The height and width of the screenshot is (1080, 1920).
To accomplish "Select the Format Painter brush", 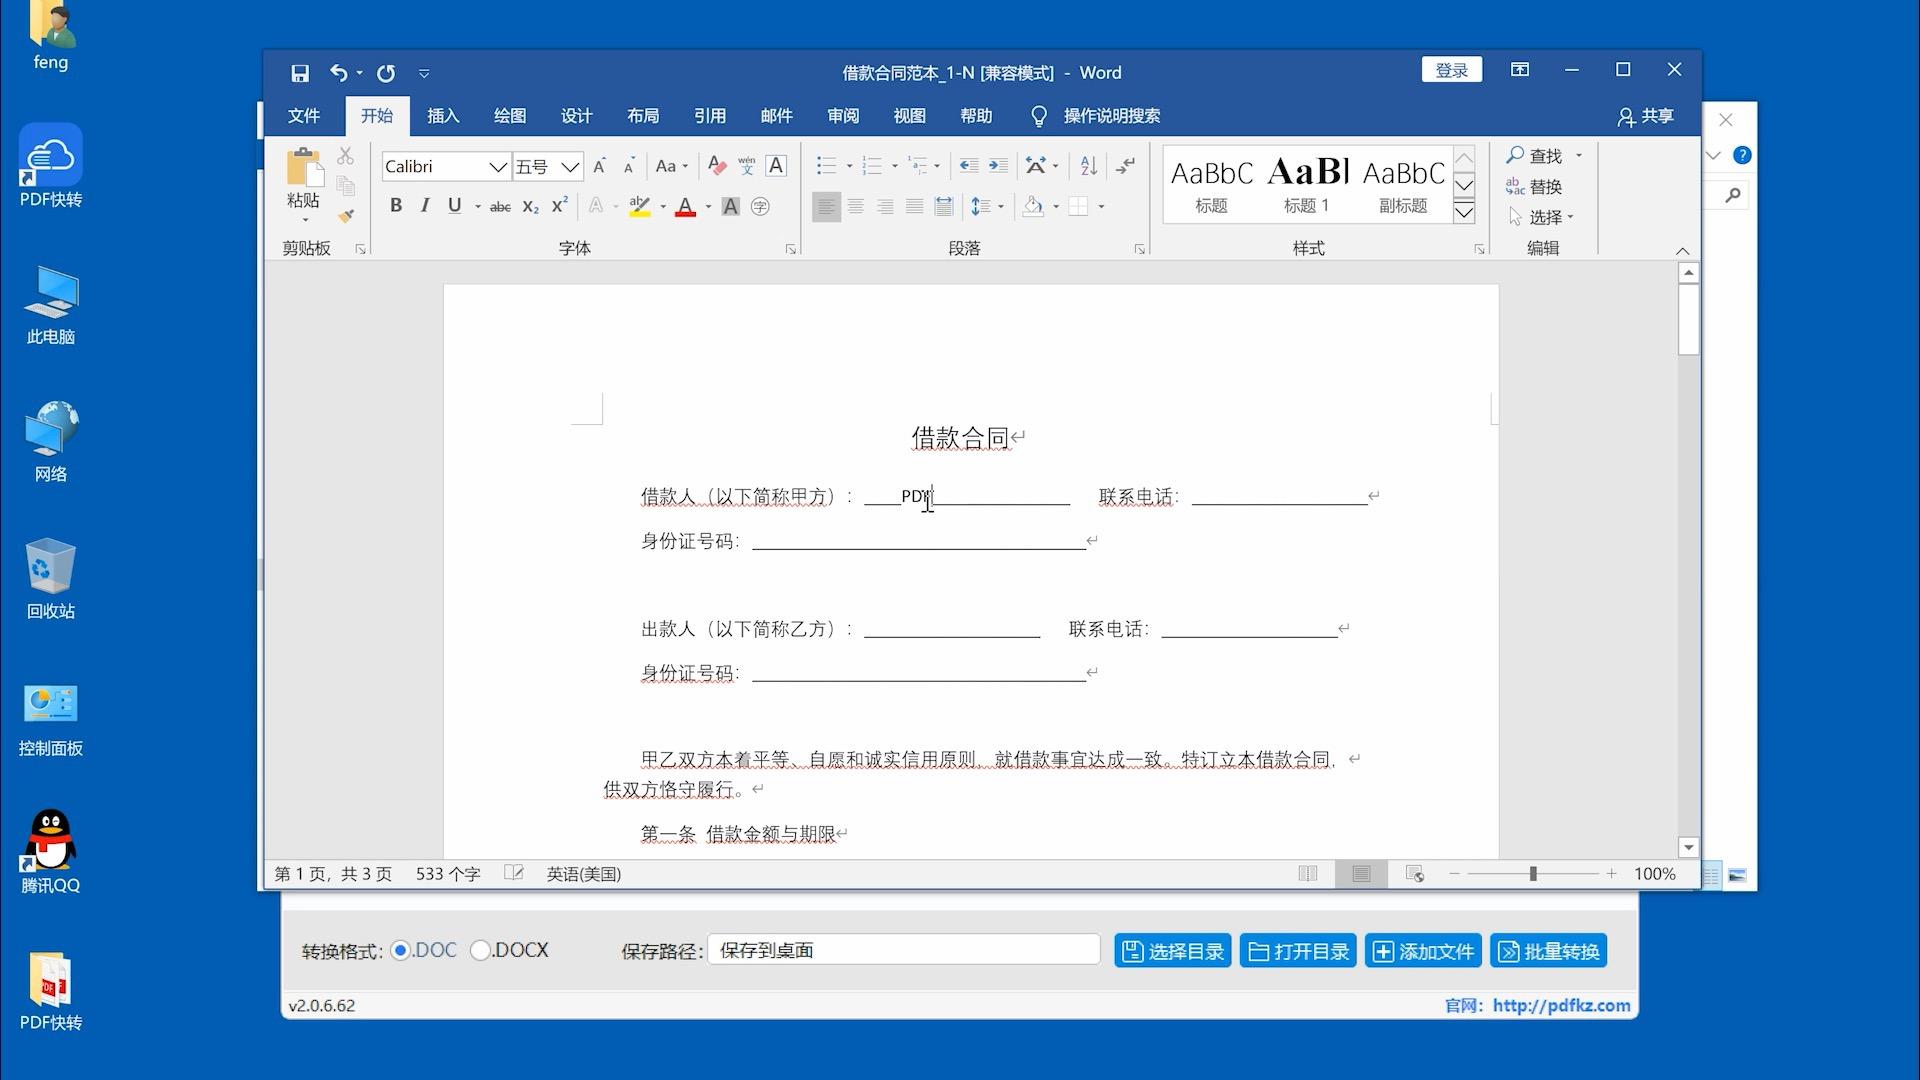I will tap(345, 216).
